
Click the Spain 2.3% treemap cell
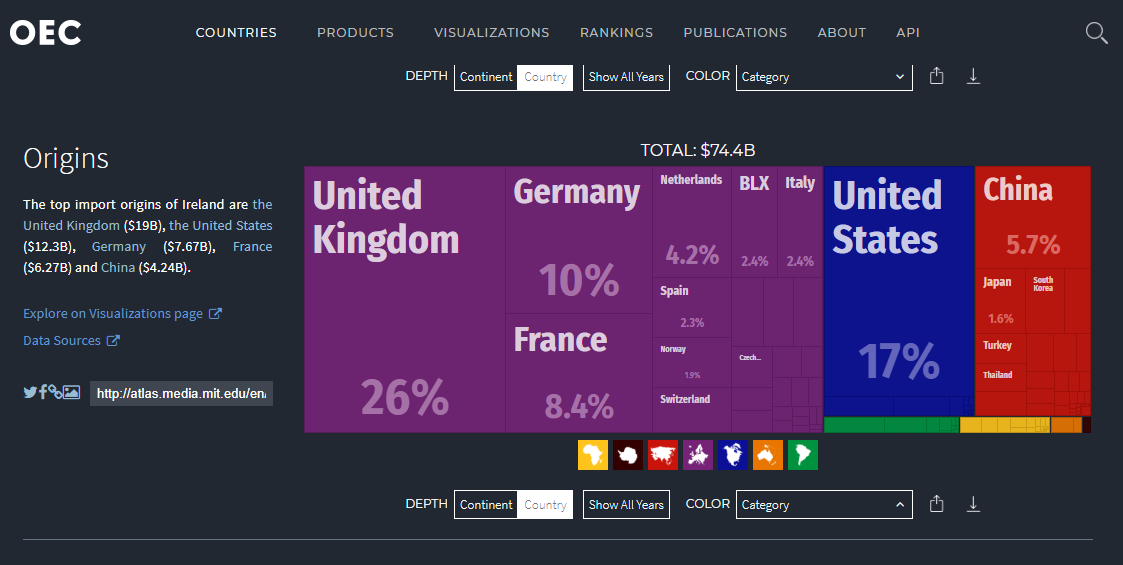click(692, 307)
